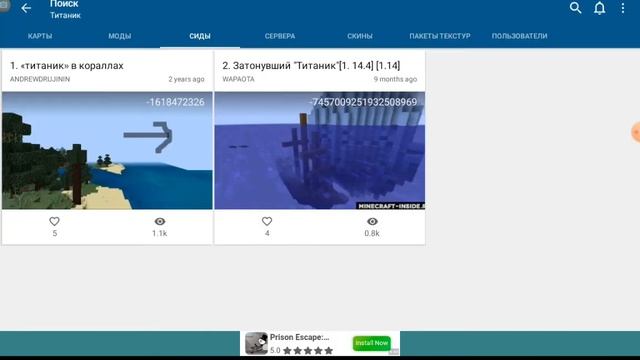Switch to the КАРТЫ tab
640x360 pixels.
click(x=40, y=36)
